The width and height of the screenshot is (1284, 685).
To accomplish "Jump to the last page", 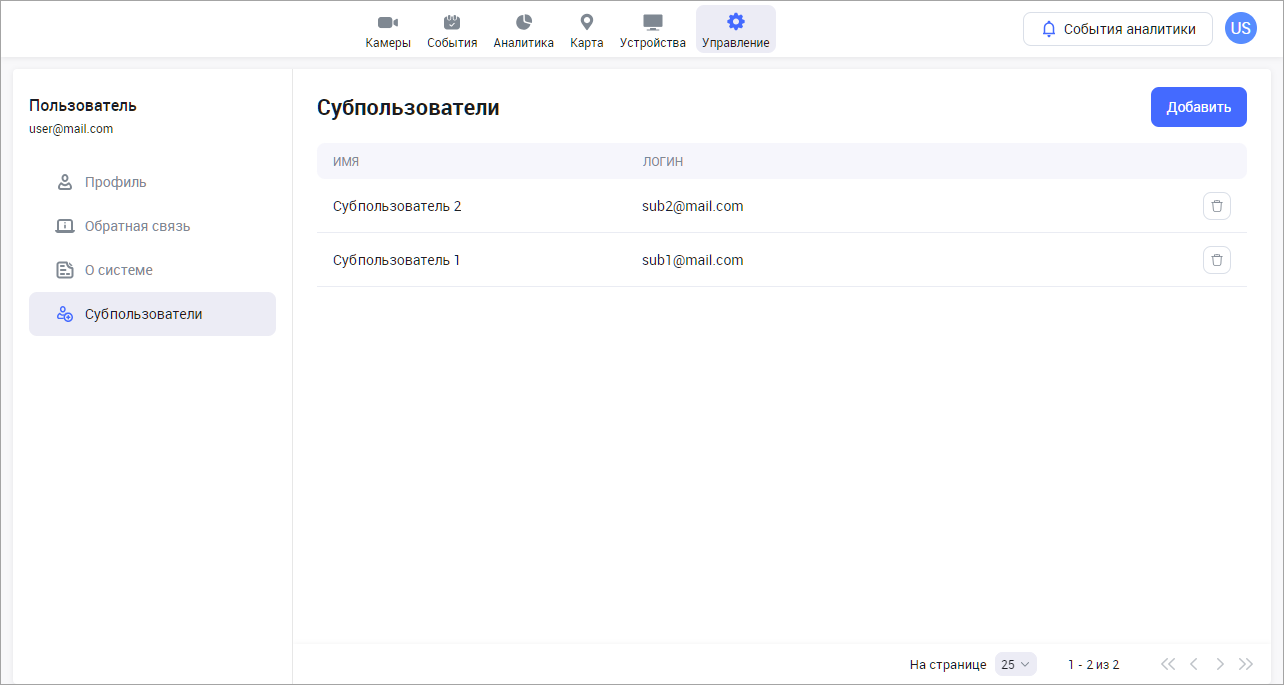I will click(1245, 664).
